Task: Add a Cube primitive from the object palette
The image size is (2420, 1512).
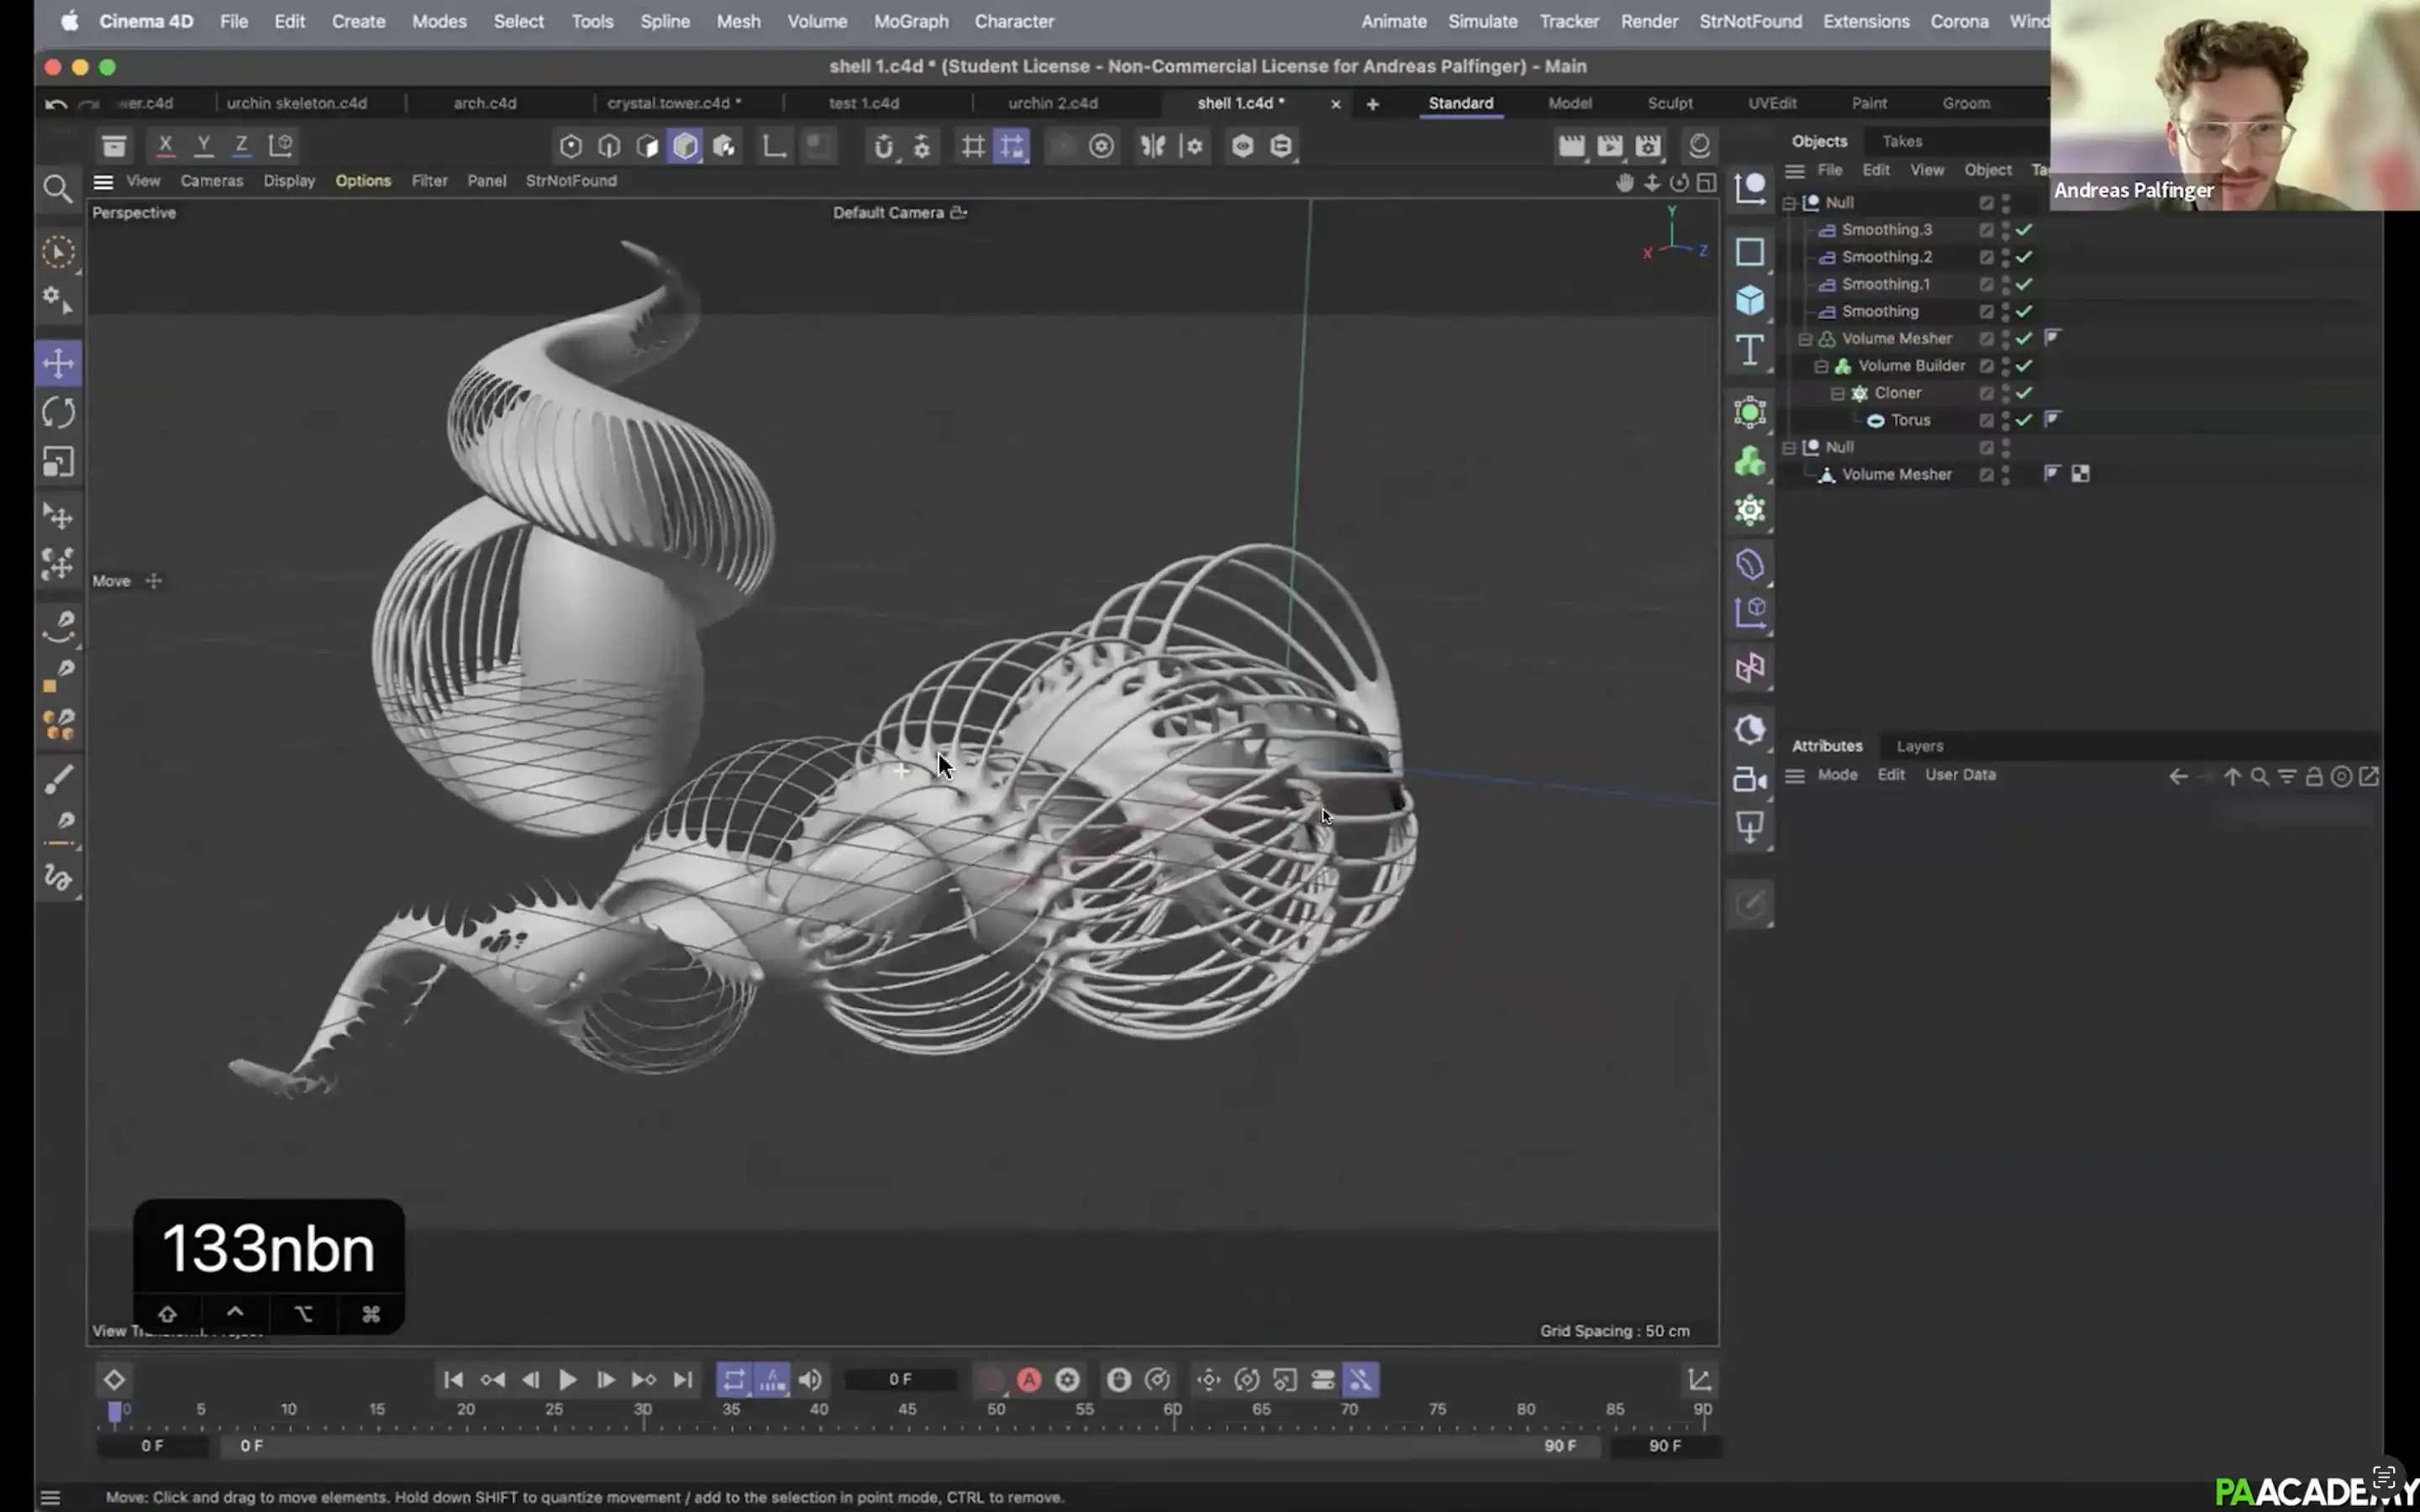Action: (x=1749, y=300)
